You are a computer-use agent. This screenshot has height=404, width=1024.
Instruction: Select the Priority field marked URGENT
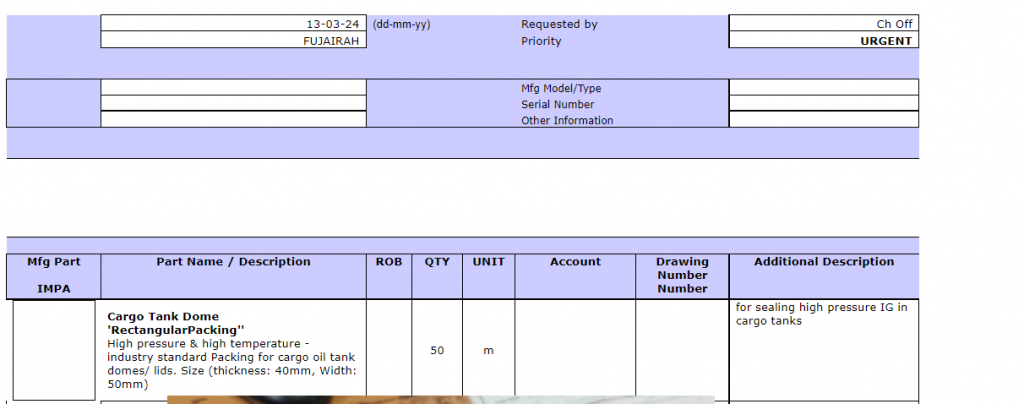point(823,41)
